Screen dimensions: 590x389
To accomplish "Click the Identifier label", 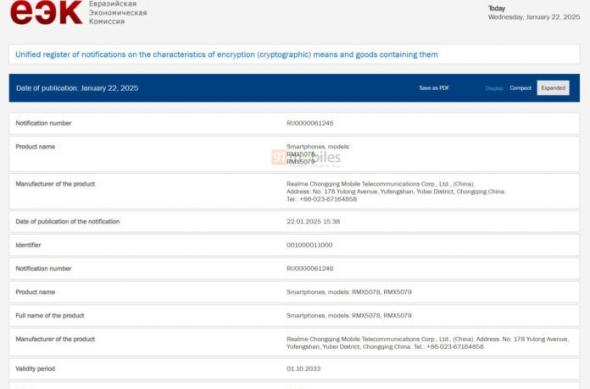I will coord(28,245).
